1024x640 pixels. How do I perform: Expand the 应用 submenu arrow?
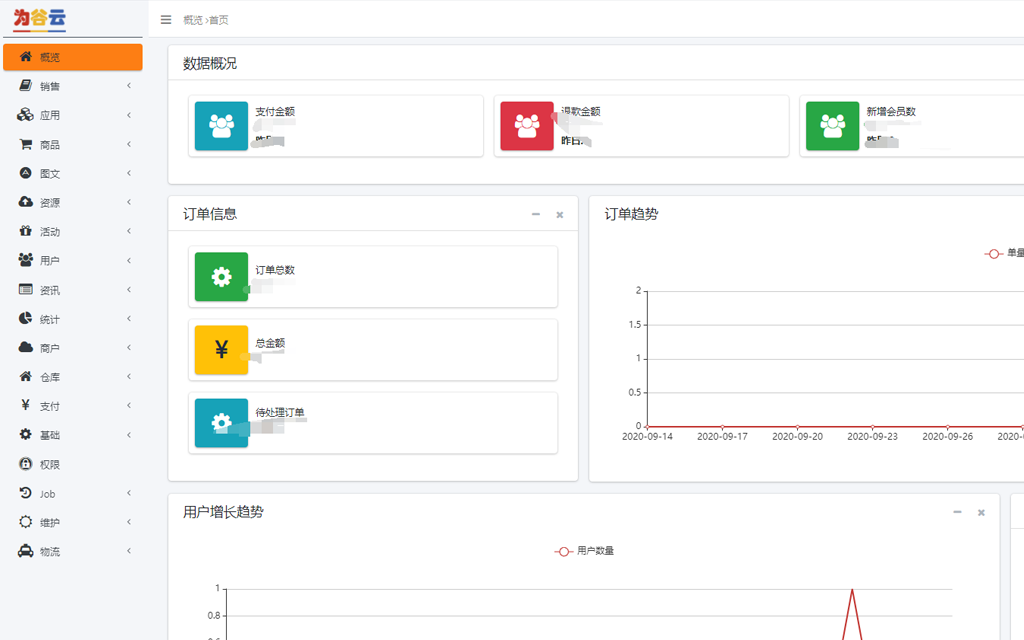(129, 115)
